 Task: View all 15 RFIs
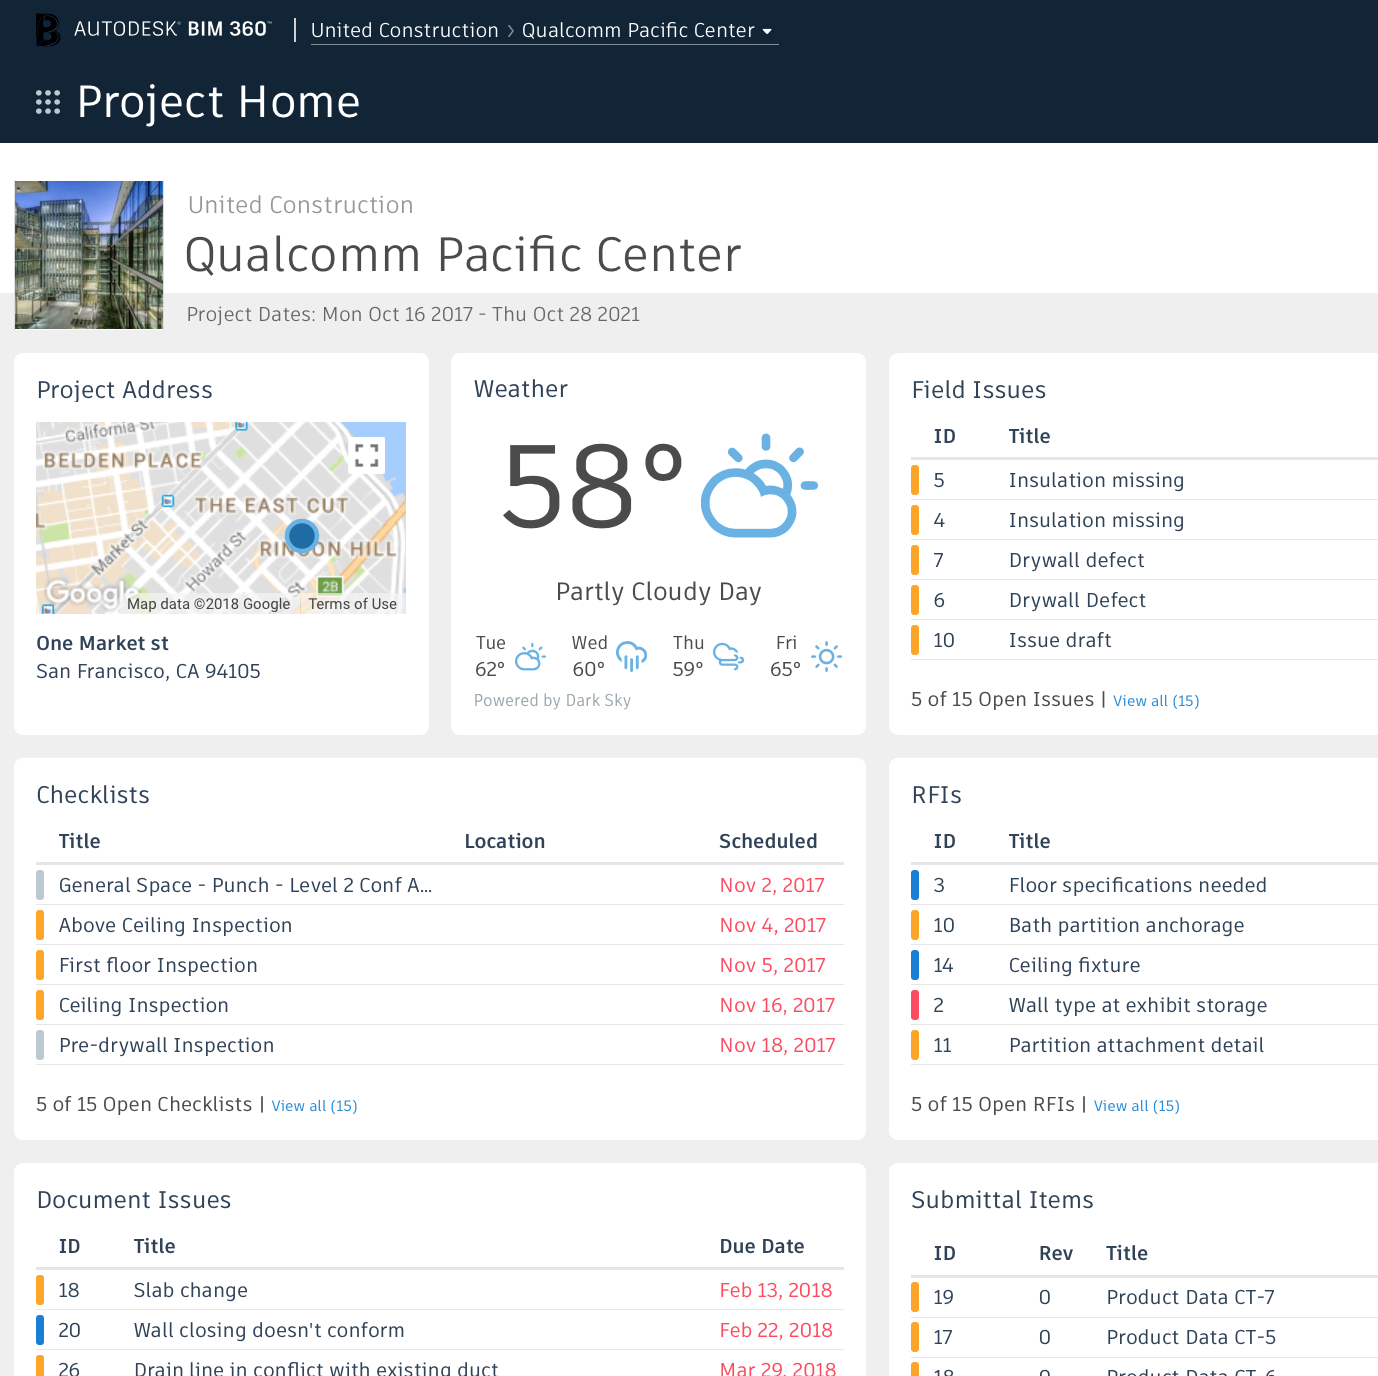coord(1136,1106)
